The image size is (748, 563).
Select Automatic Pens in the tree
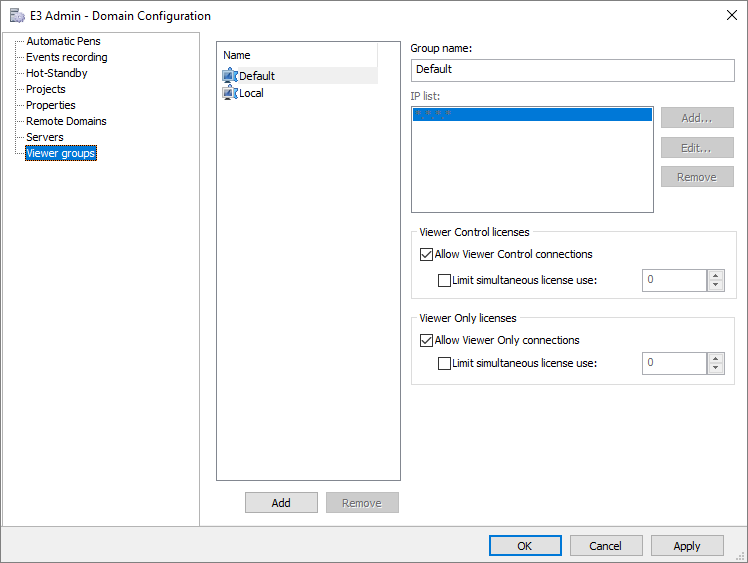(63, 41)
